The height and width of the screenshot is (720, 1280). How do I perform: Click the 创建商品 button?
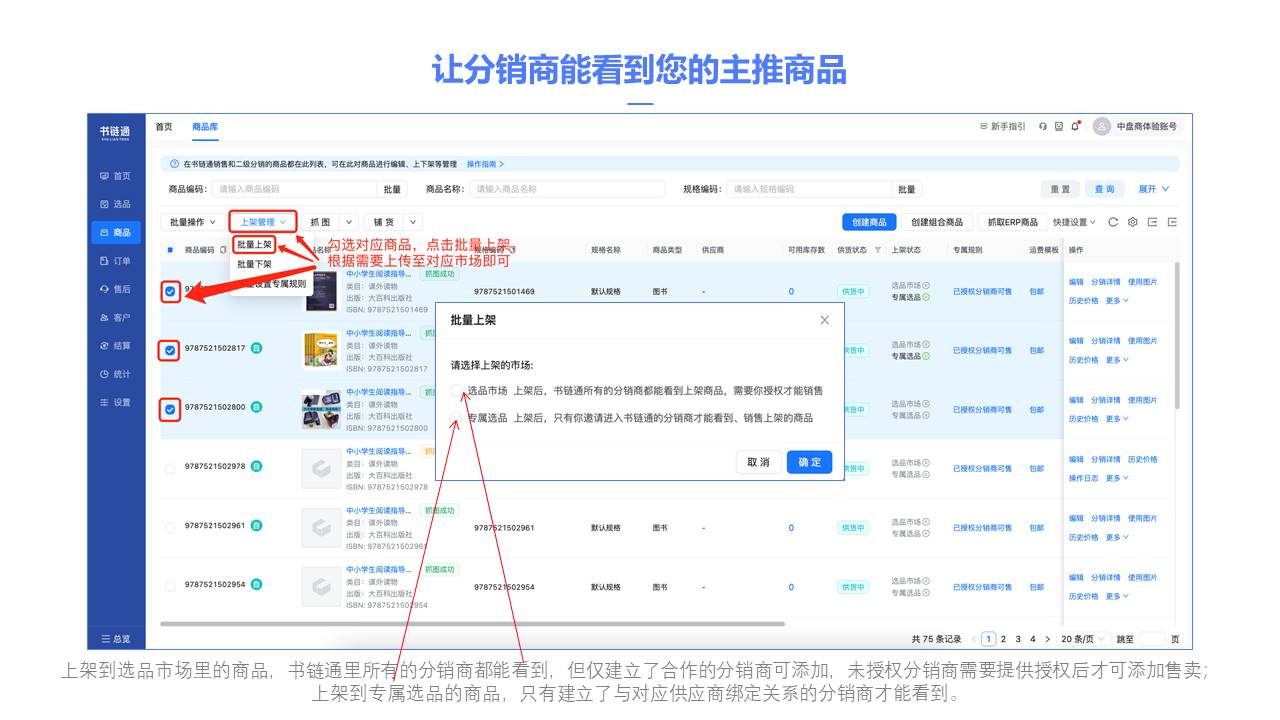[x=869, y=222]
